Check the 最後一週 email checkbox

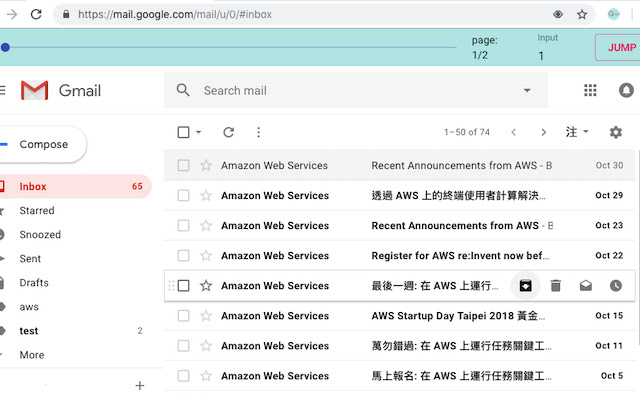click(x=183, y=285)
